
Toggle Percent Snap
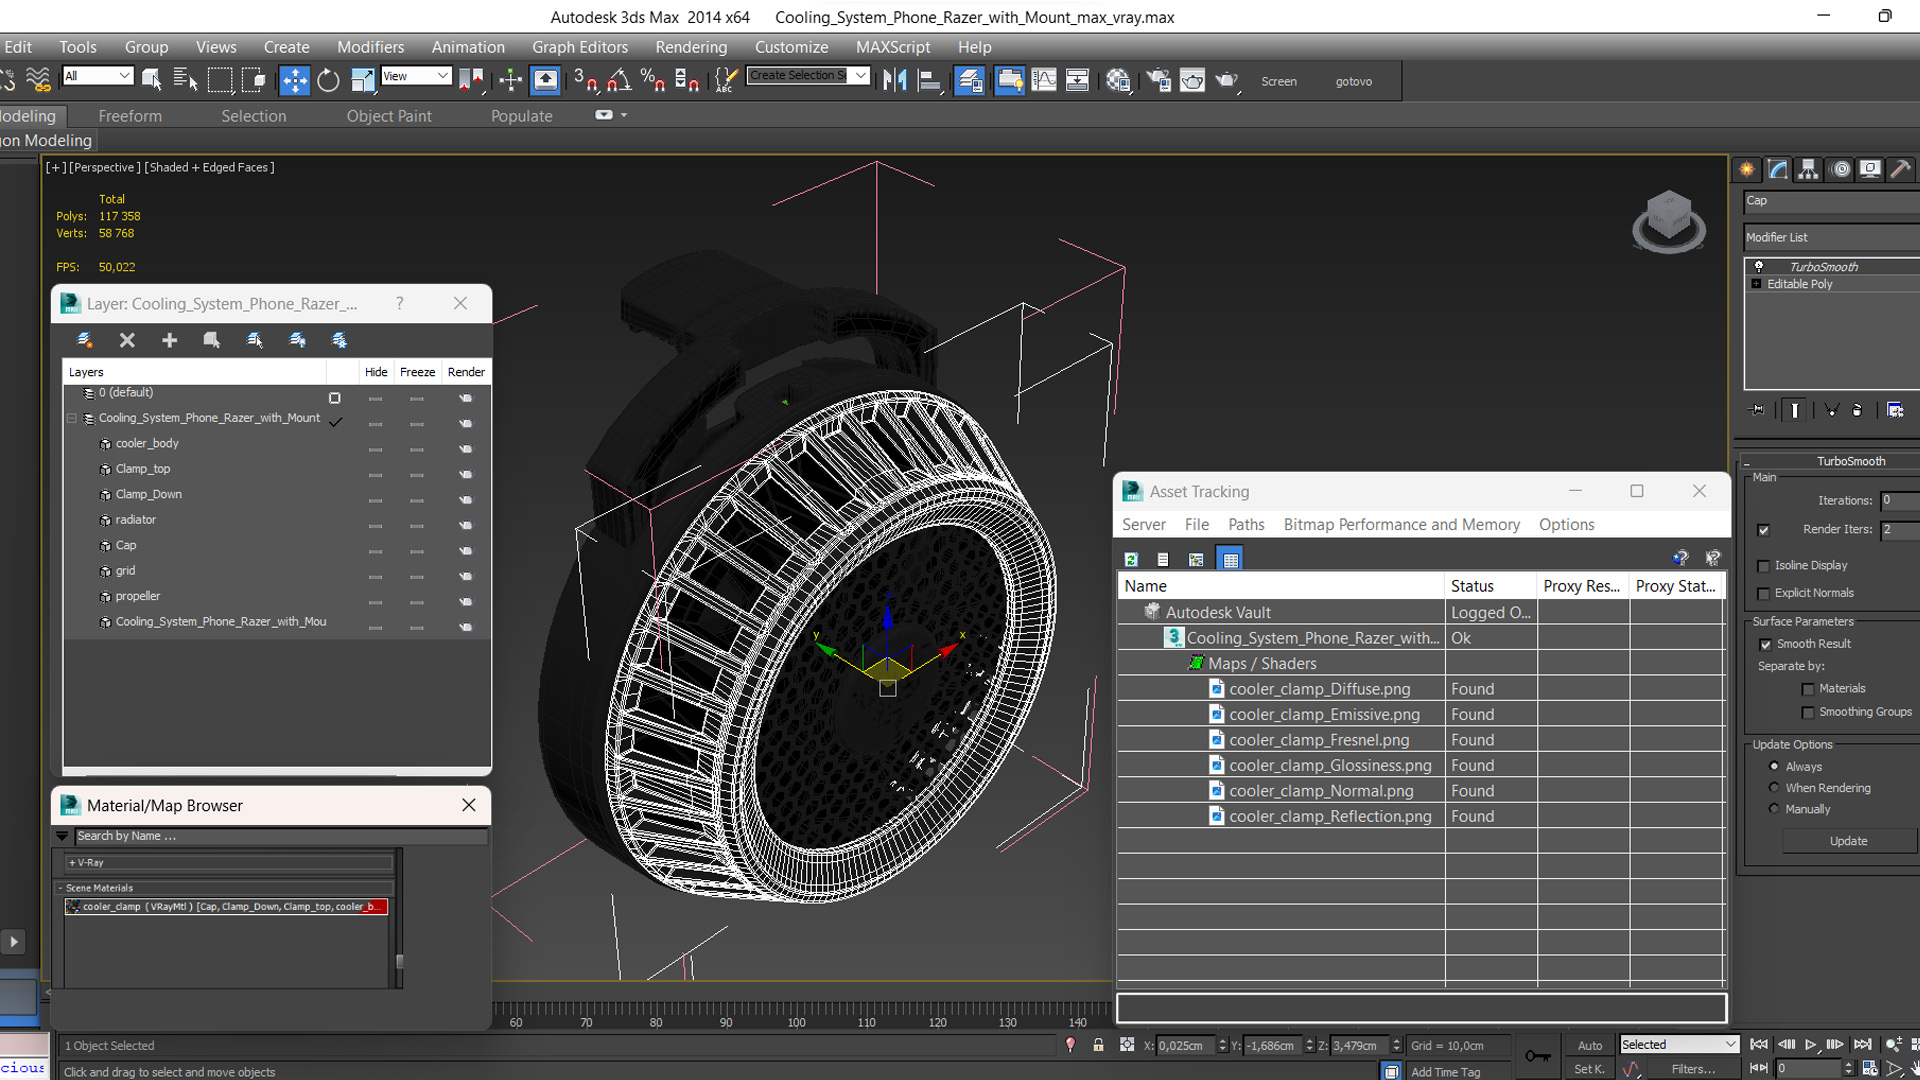pyautogui.click(x=653, y=80)
